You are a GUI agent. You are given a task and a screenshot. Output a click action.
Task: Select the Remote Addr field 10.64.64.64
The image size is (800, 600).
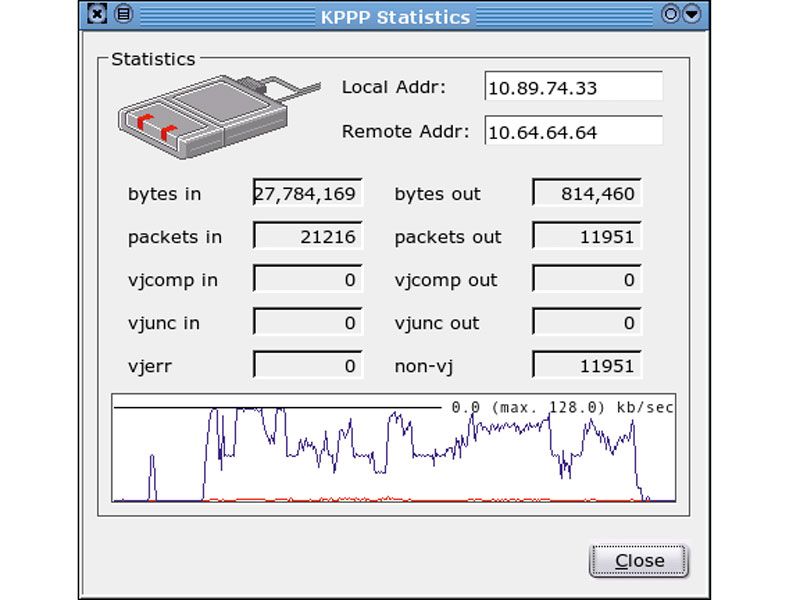573,131
